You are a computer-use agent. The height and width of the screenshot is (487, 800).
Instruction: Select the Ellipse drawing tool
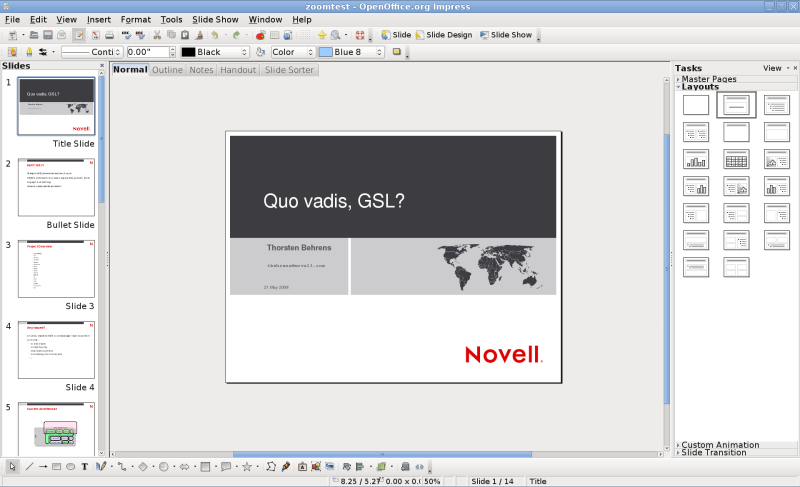click(71, 466)
